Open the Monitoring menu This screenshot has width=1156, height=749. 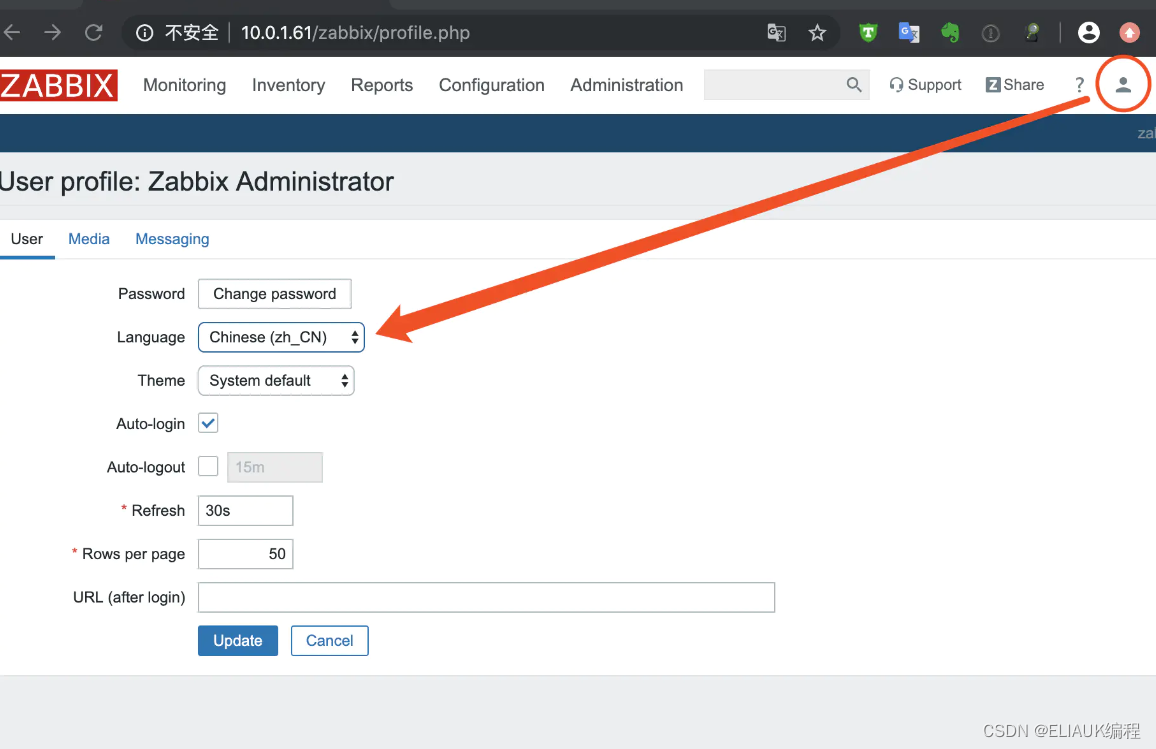(184, 85)
